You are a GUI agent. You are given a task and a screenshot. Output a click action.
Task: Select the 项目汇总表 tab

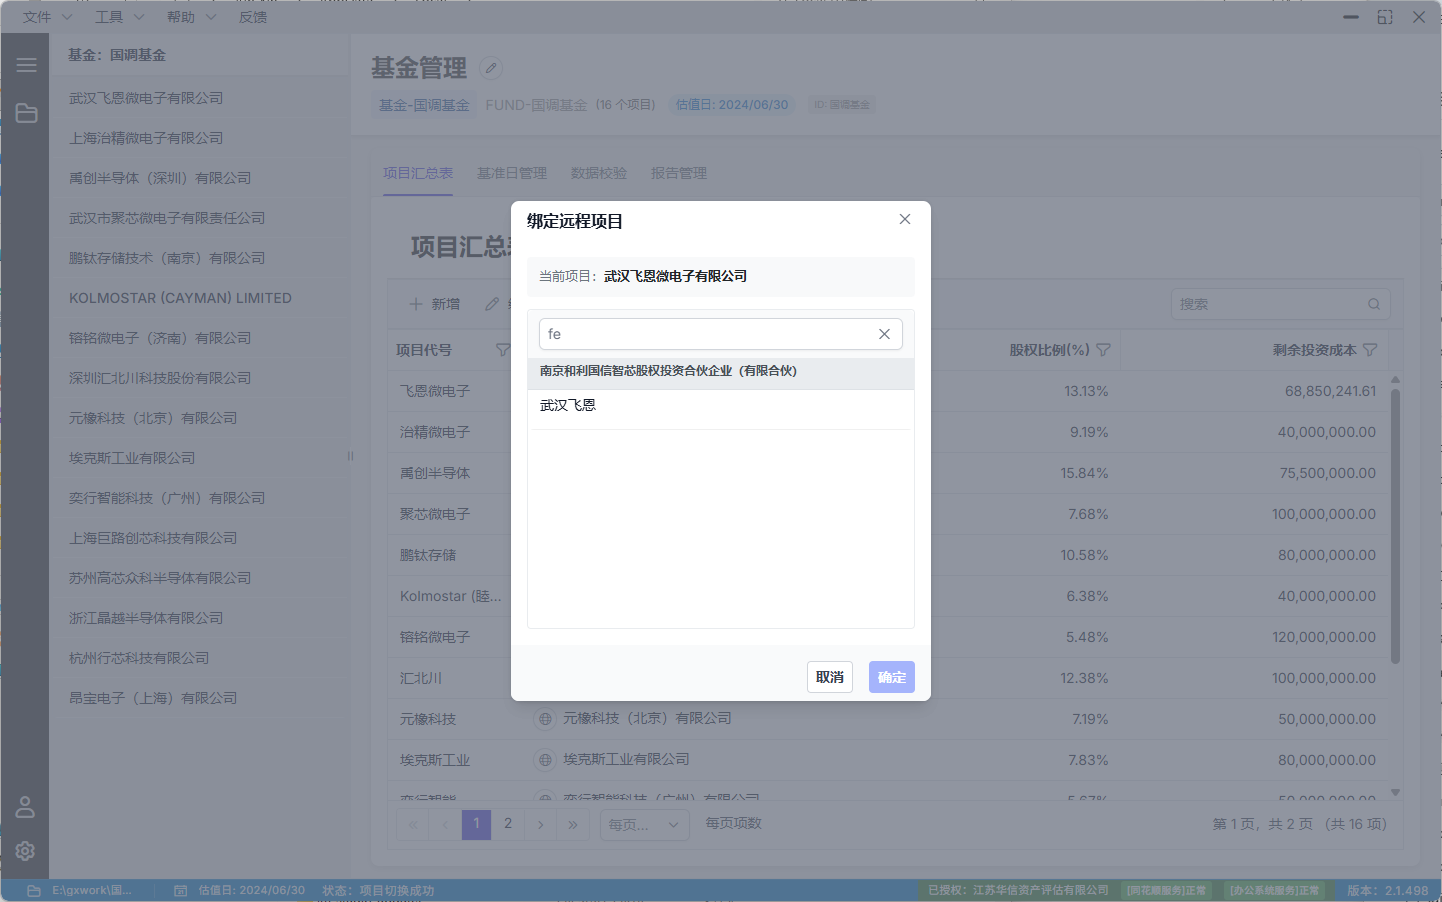[x=418, y=173]
